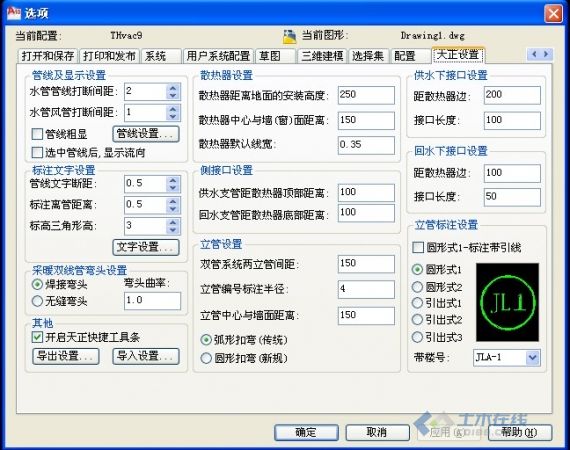570x450 pixels.
Task: Open the 用户系统配置 tab
Action: click(x=218, y=56)
